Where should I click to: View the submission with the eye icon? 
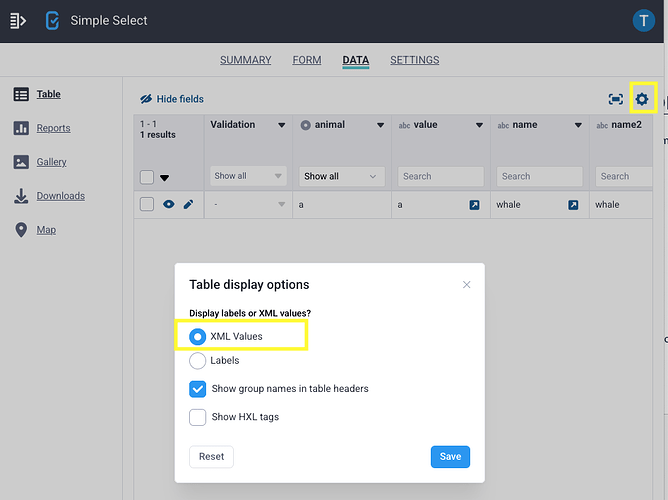[169, 204]
